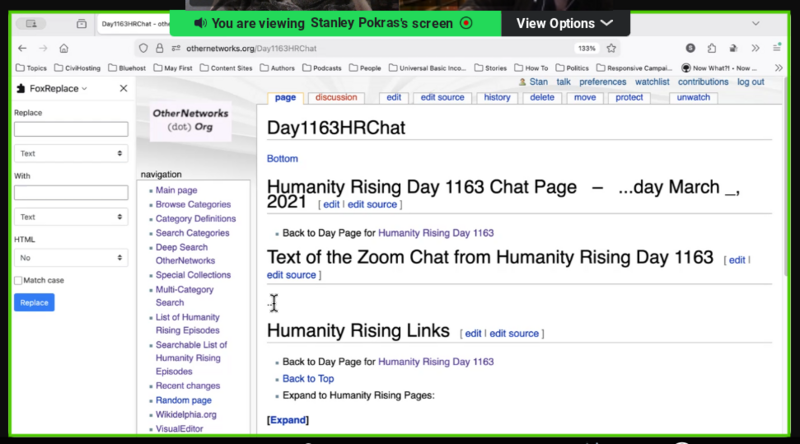
Task: Open the toolbar overflow chevrons icon
Action: click(756, 48)
